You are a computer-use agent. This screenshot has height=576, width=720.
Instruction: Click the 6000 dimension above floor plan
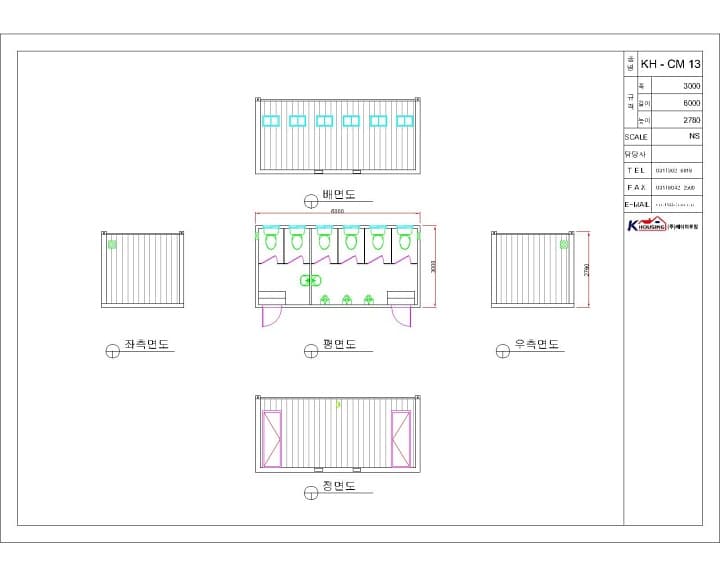(x=338, y=211)
